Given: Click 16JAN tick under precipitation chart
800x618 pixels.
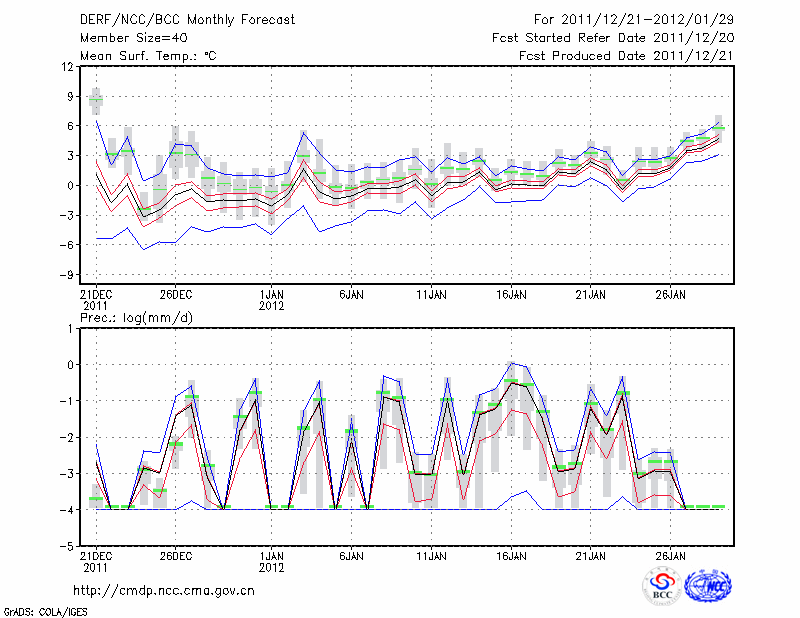Looking at the screenshot, I should point(511,555).
